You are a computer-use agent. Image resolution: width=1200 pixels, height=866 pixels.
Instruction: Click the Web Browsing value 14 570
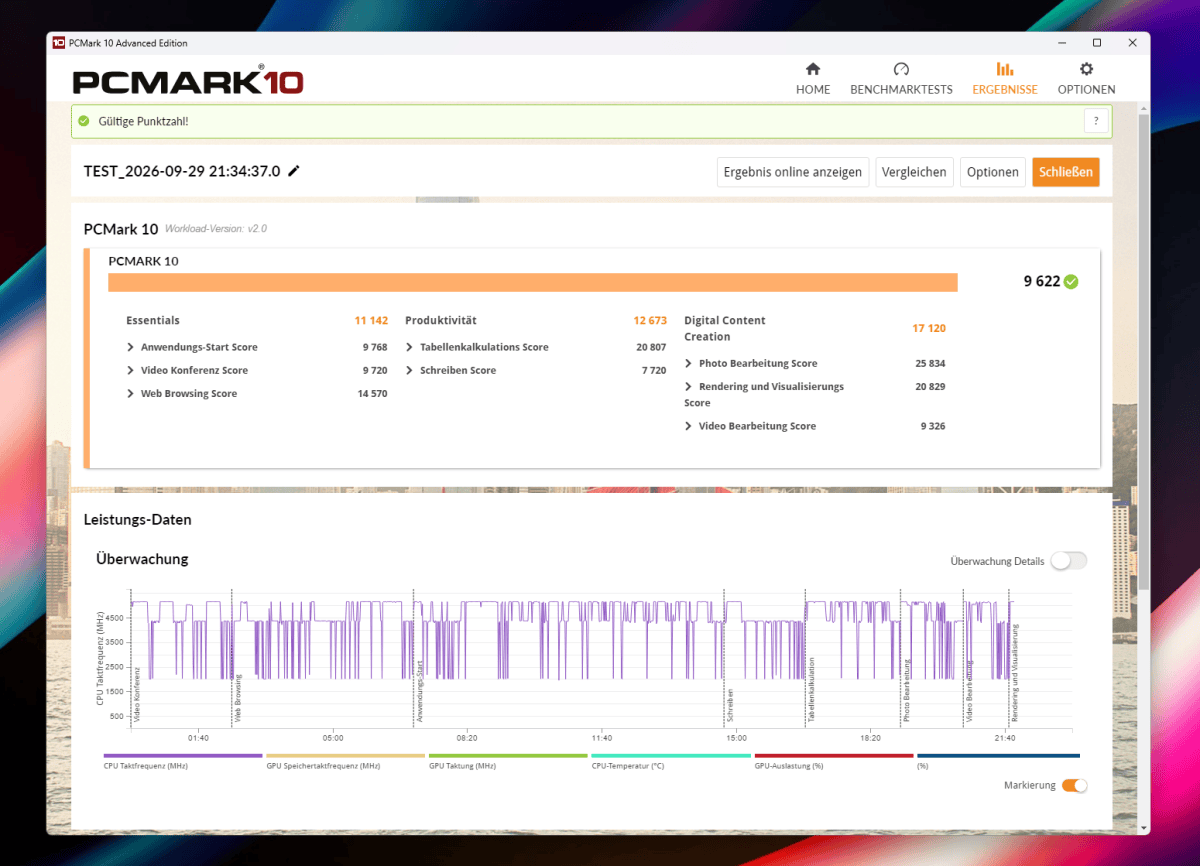372,393
